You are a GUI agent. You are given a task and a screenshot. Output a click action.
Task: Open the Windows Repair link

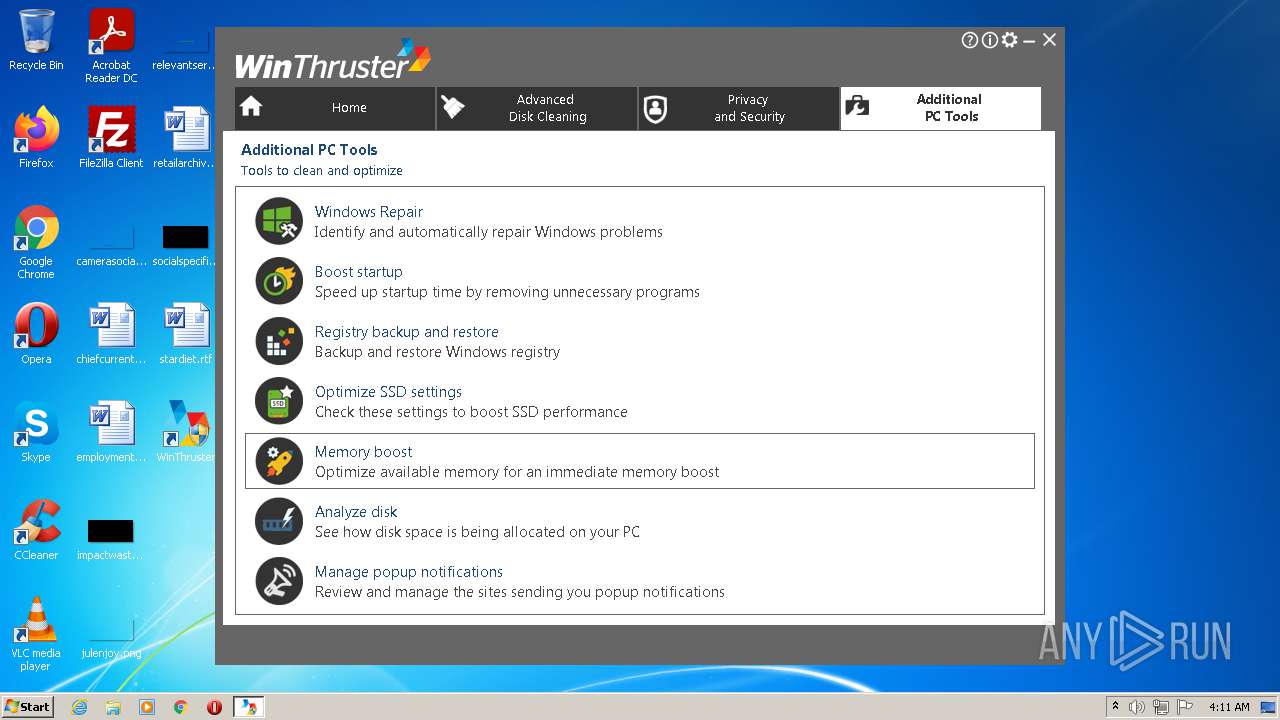tap(368, 212)
